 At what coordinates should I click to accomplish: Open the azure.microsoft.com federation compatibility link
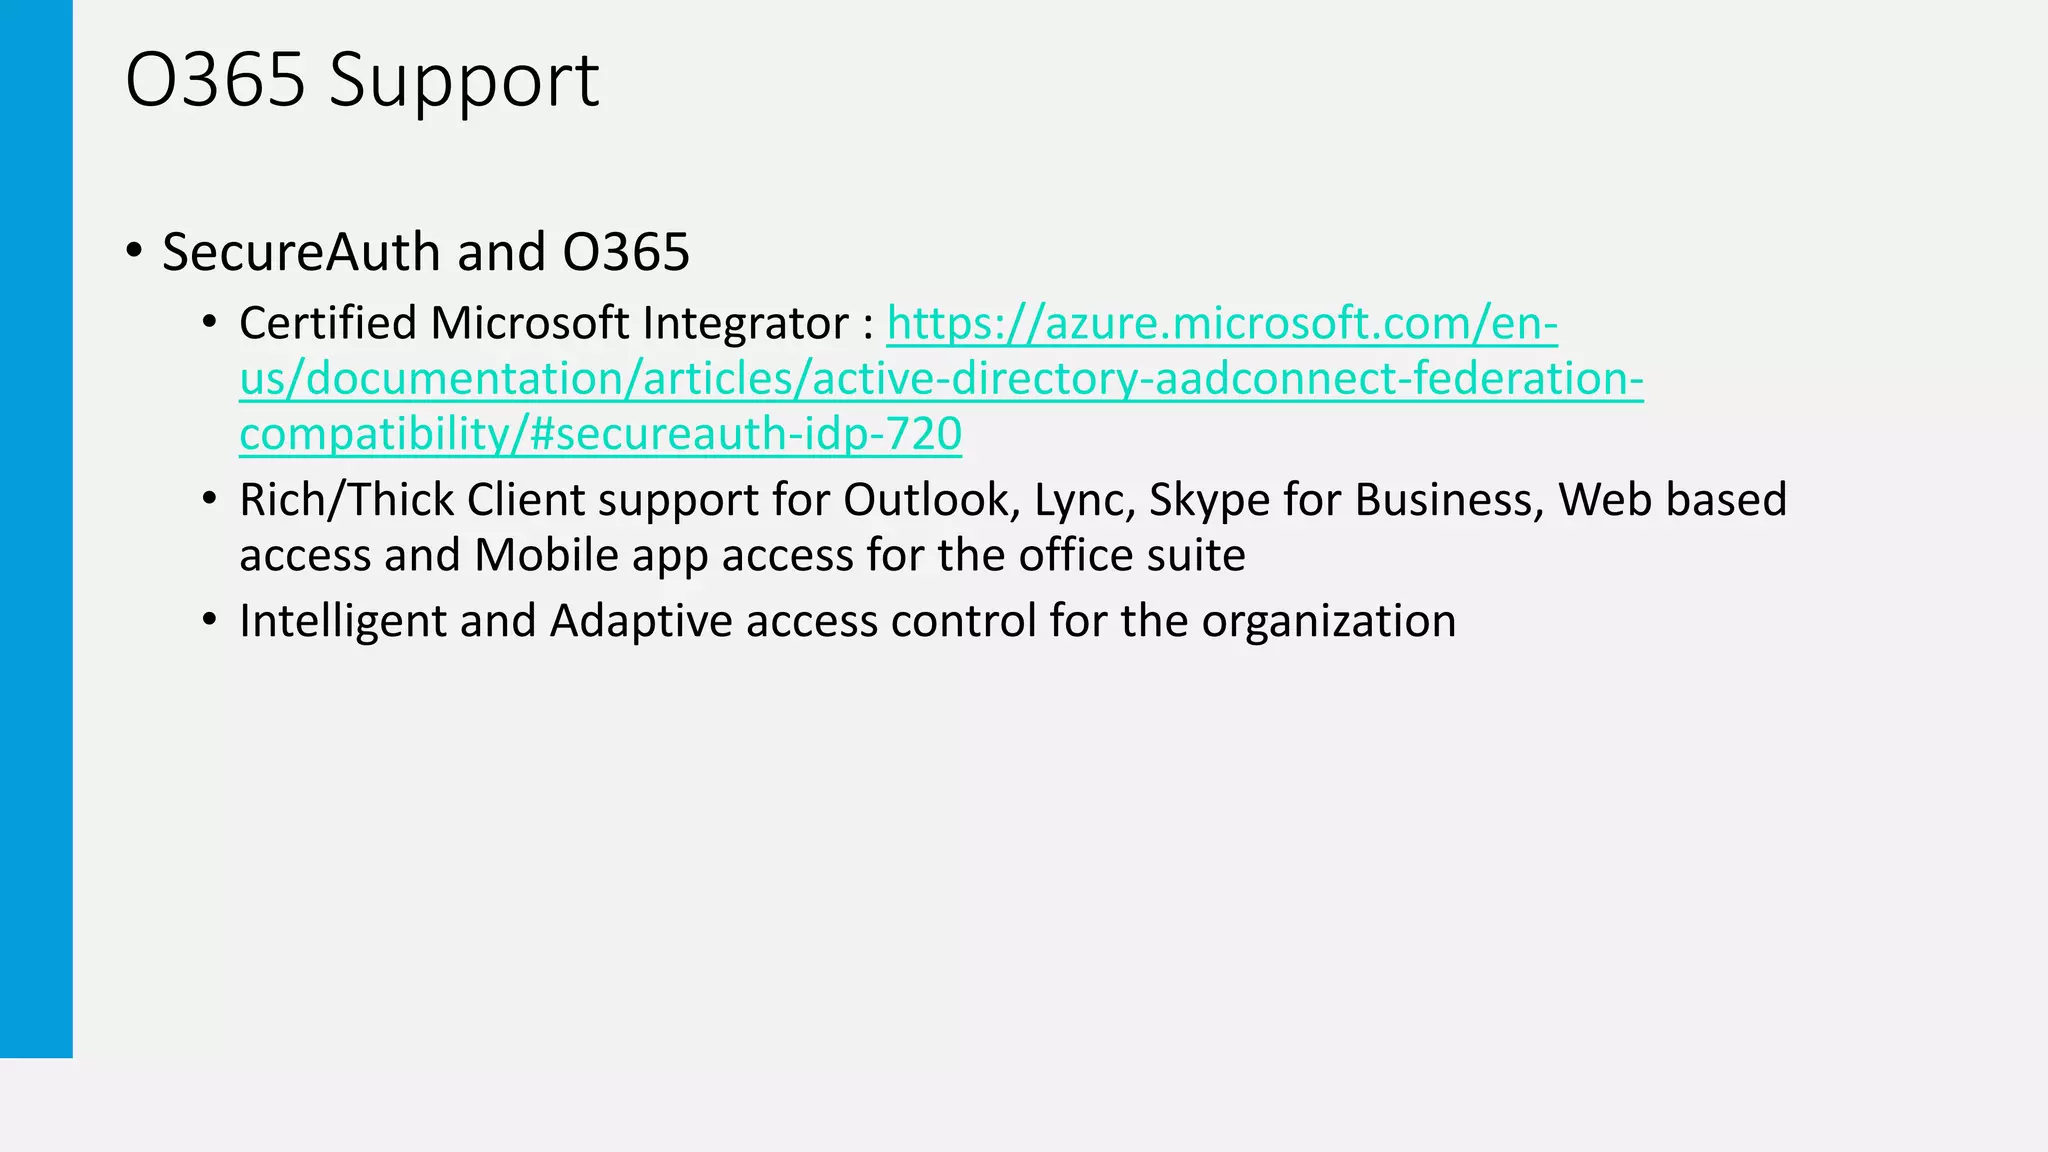click(941, 379)
